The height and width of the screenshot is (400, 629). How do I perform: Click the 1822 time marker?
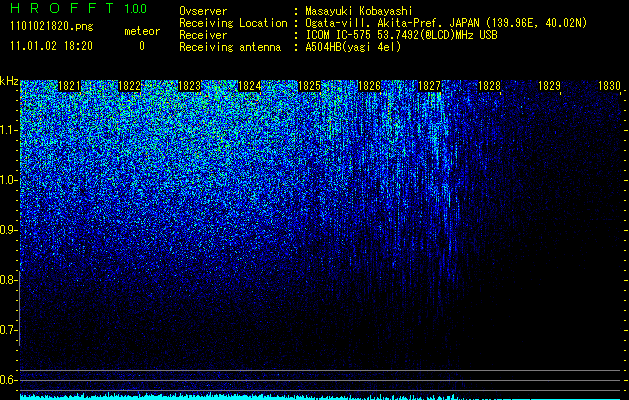pyautogui.click(x=130, y=86)
